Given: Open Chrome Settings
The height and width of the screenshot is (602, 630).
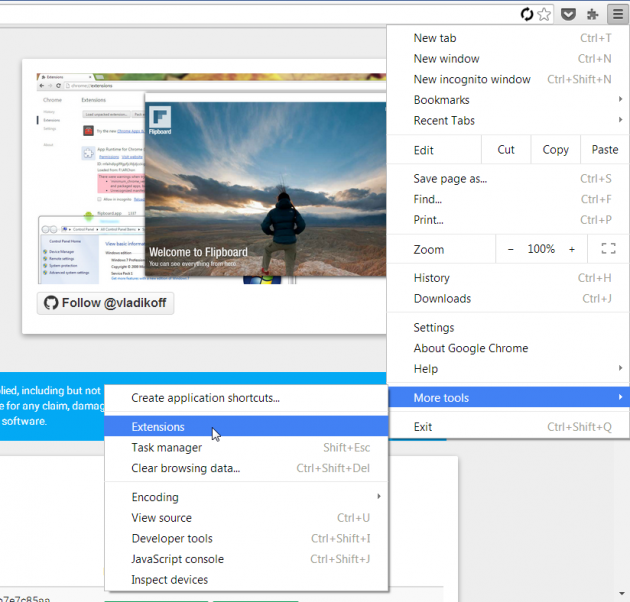Looking at the screenshot, I should pos(508,328).
